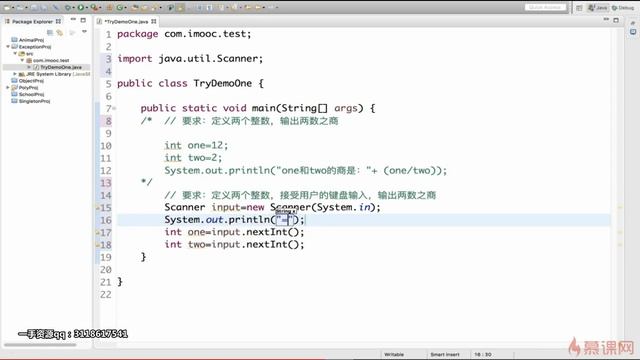
Task: Click the Run External Tools icon
Action: 94,7
